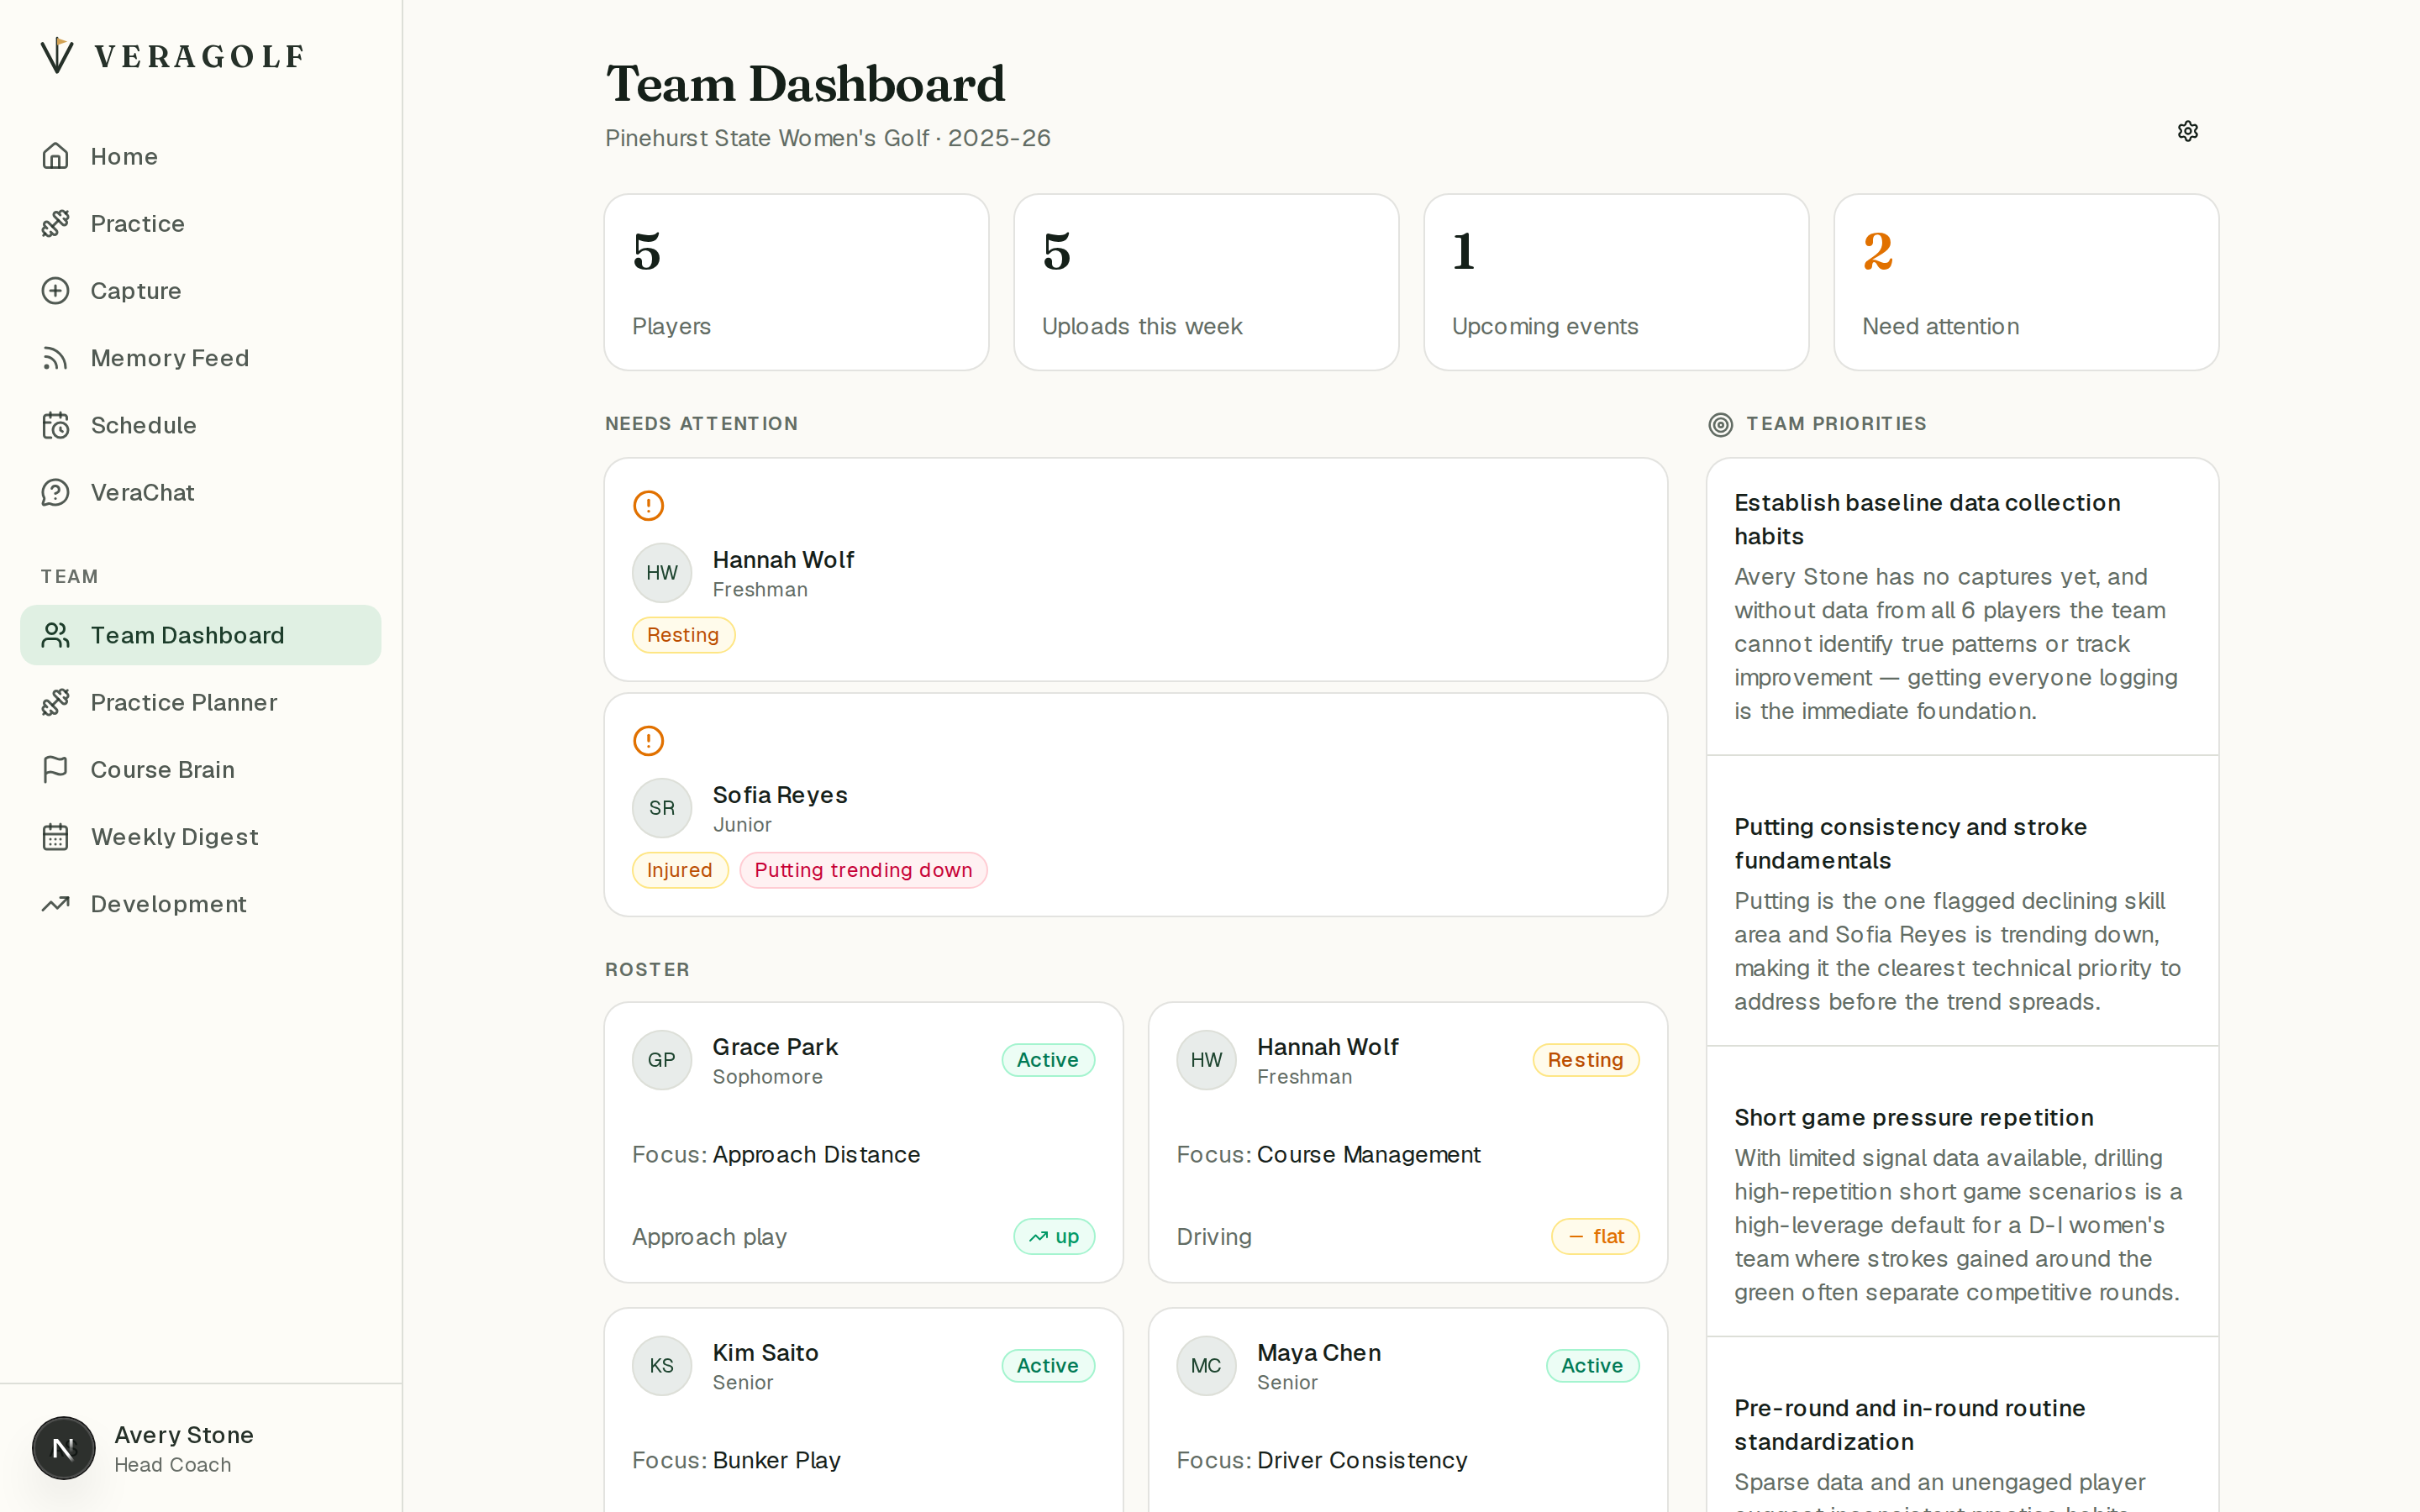Open dashboard settings gear
The image size is (2420, 1512).
[x=2188, y=131]
